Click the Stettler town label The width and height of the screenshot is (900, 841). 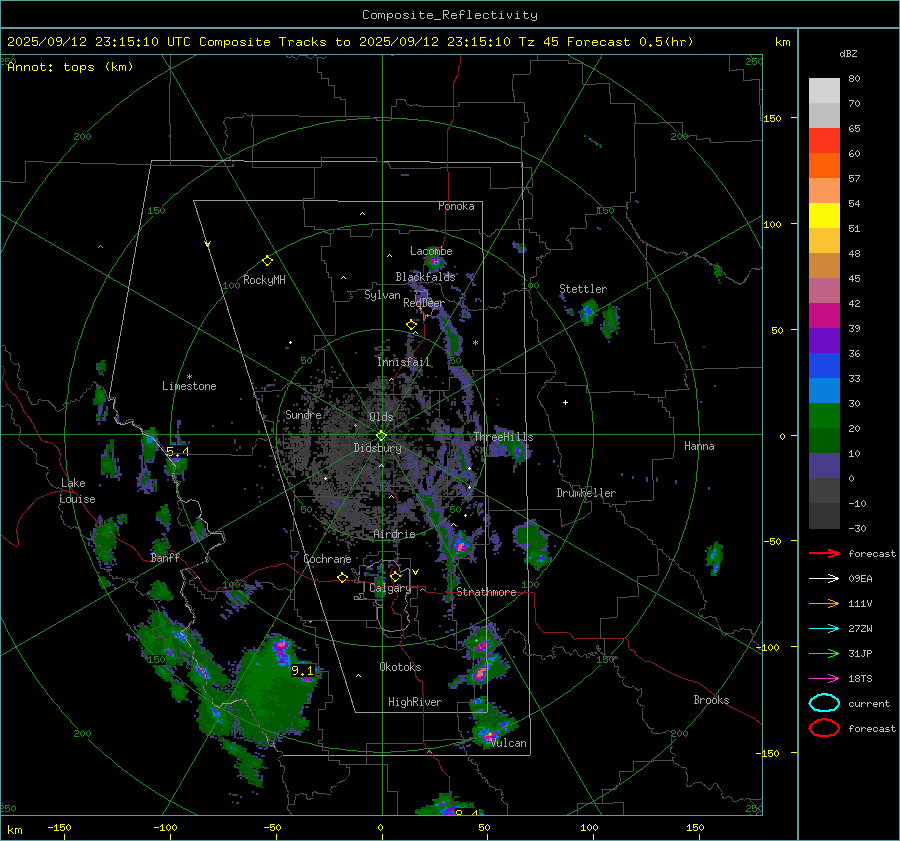tap(583, 289)
